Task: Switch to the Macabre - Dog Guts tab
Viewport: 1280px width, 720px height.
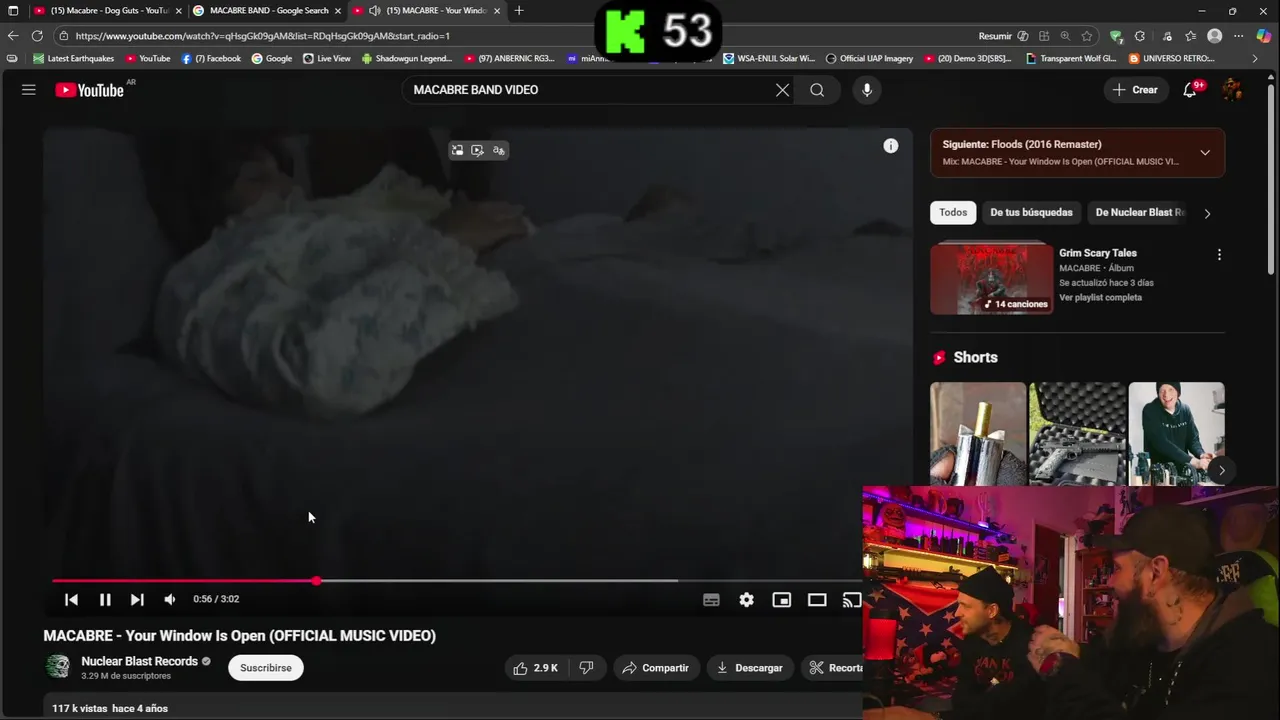Action: tap(107, 11)
